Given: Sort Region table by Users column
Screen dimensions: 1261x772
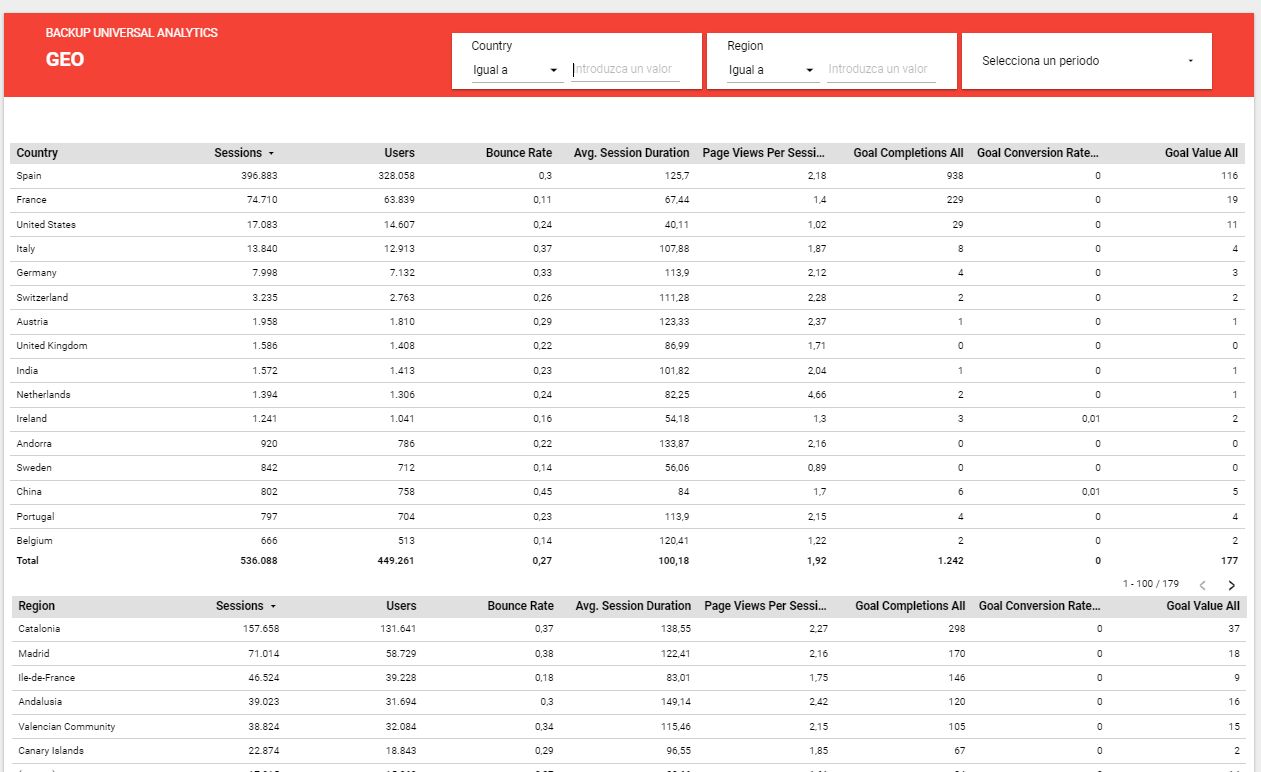Looking at the screenshot, I should (x=401, y=606).
